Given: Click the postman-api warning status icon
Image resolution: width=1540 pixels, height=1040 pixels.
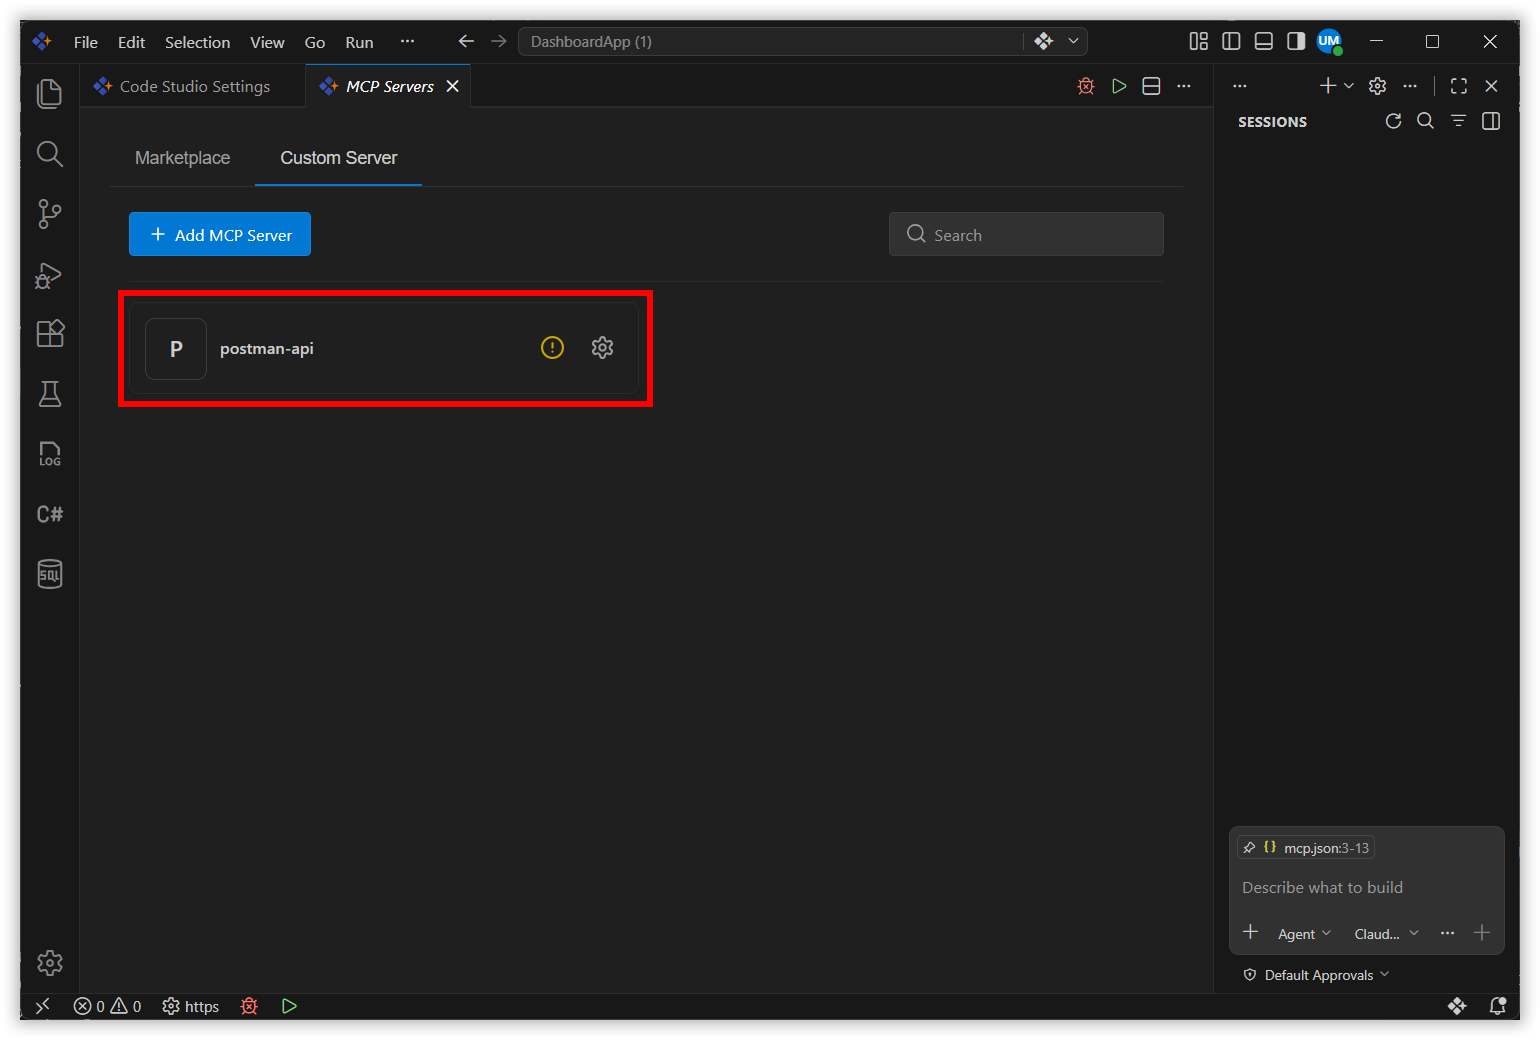Looking at the screenshot, I should point(552,347).
